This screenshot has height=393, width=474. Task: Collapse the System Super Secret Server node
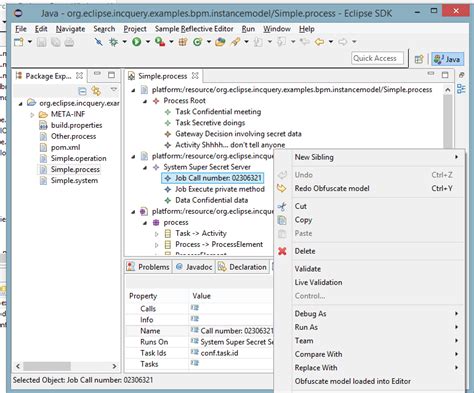point(145,168)
